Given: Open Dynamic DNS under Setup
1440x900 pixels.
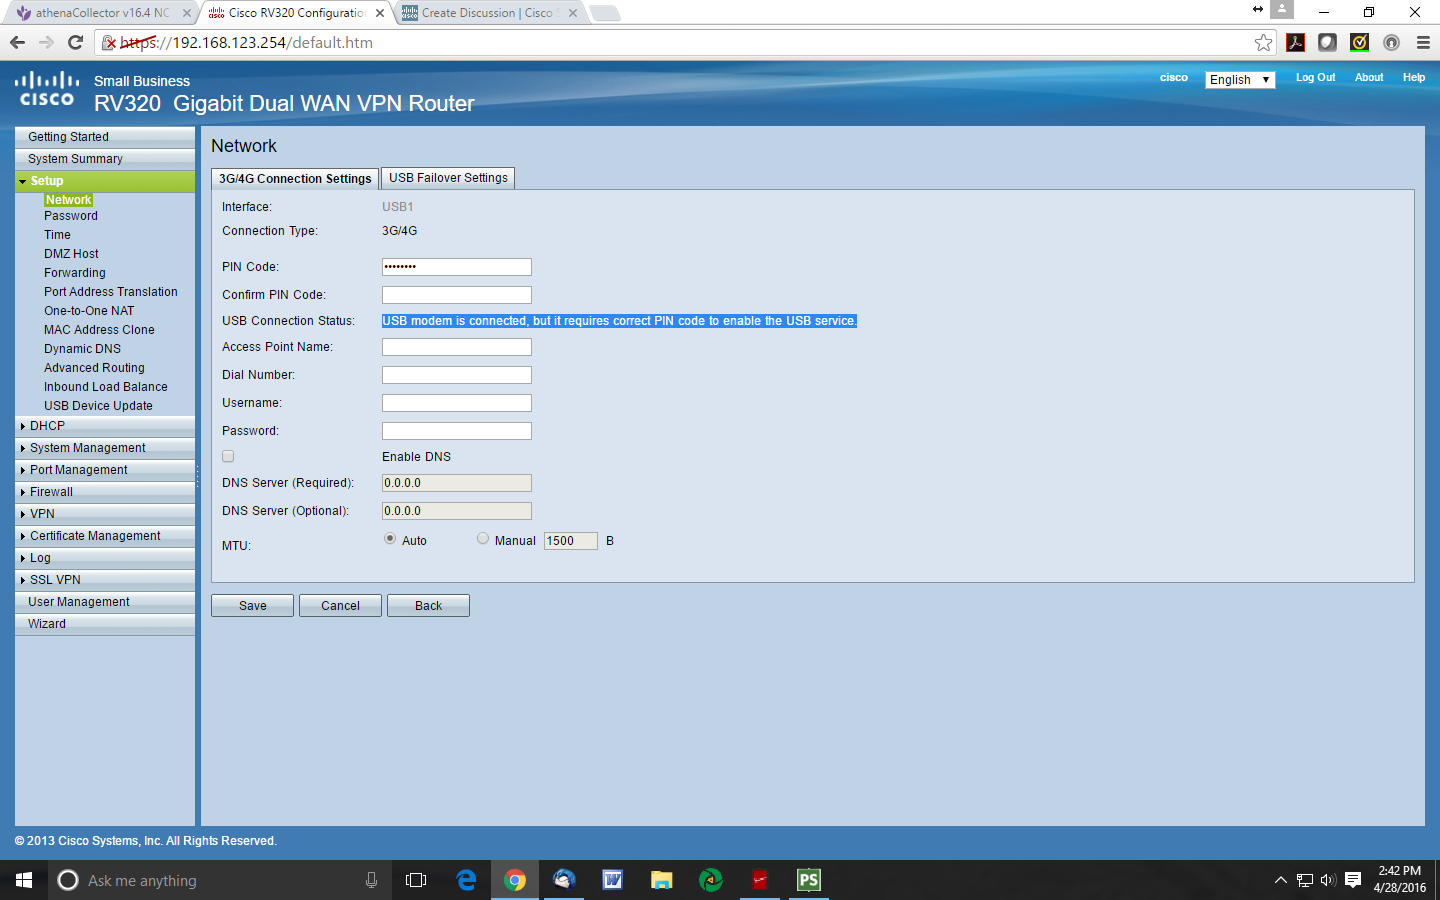Looking at the screenshot, I should (x=82, y=349).
